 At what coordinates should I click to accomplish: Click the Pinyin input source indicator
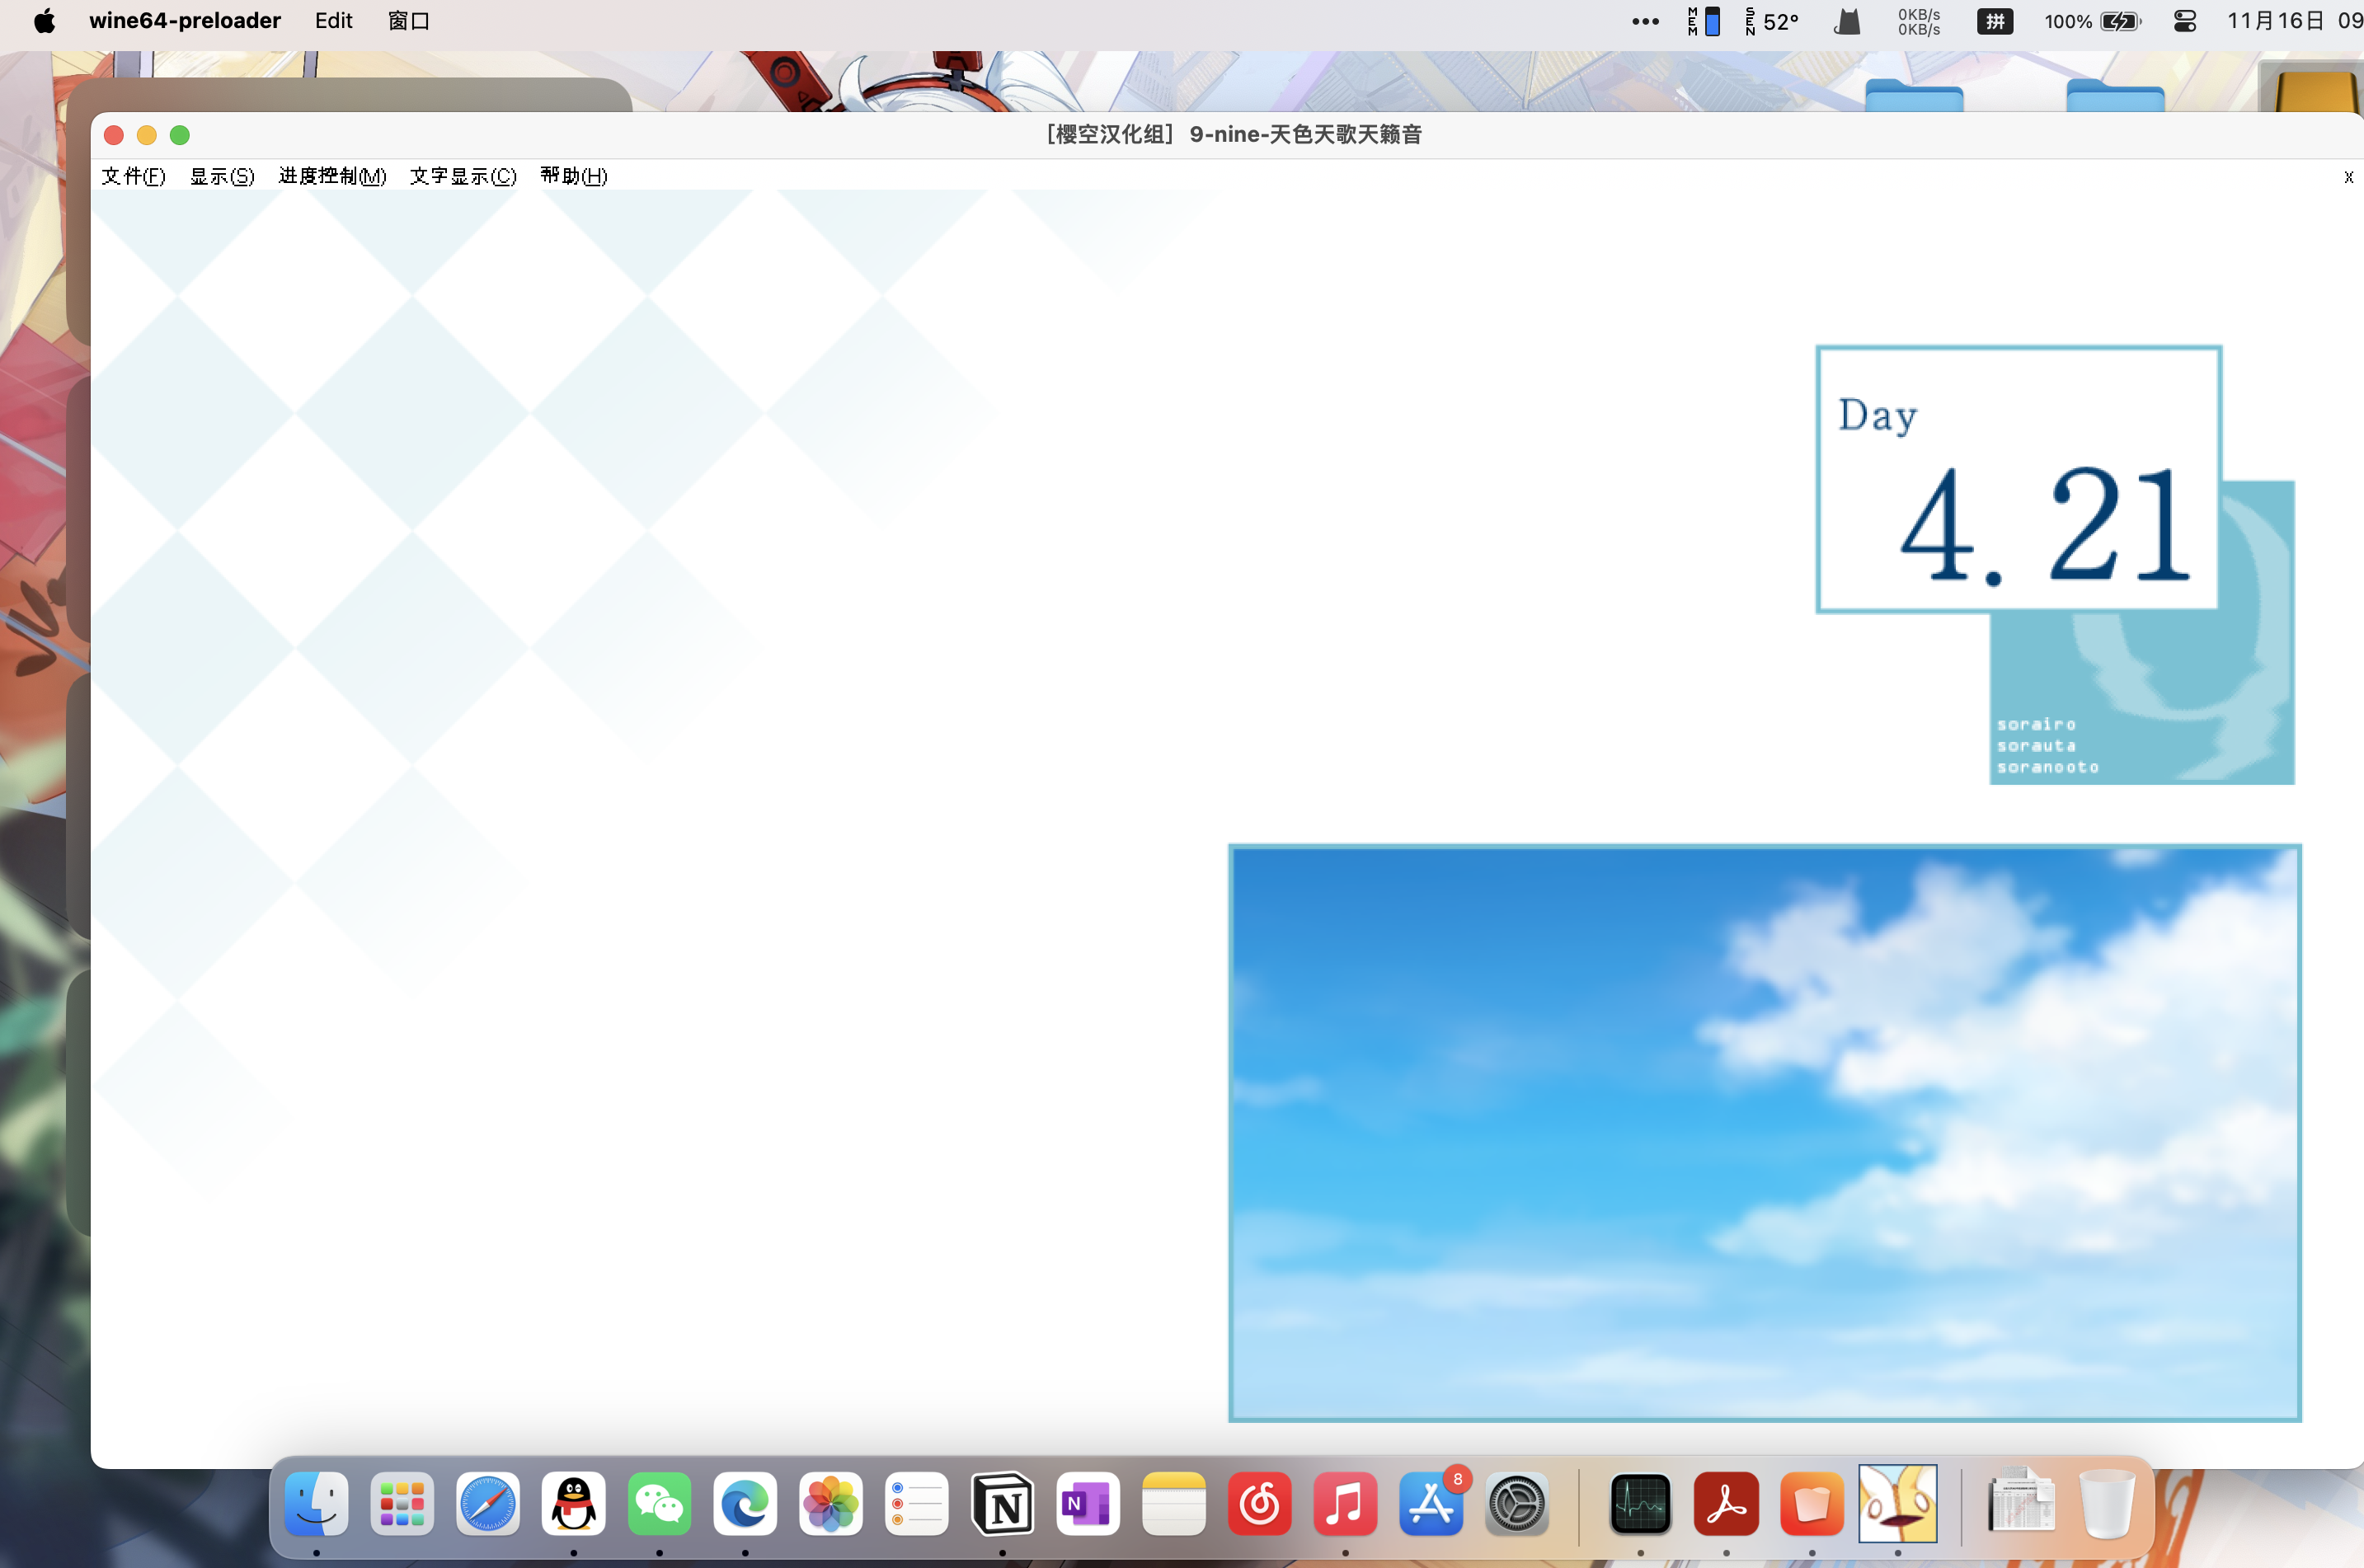tap(1994, 21)
